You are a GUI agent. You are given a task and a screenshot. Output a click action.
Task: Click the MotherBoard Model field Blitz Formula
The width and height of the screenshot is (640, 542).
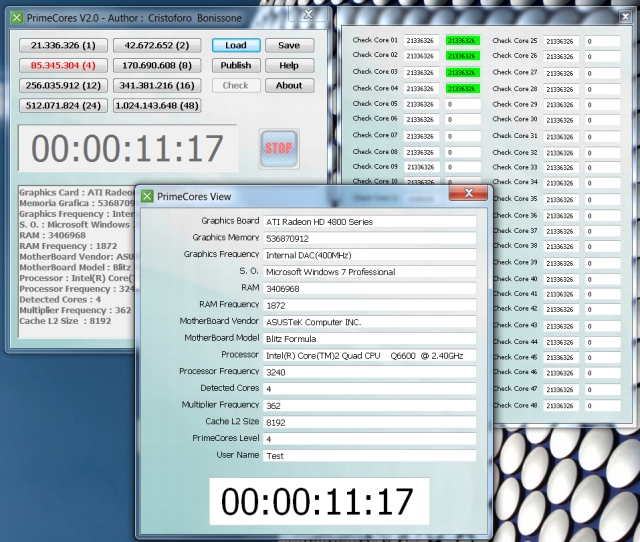369,339
